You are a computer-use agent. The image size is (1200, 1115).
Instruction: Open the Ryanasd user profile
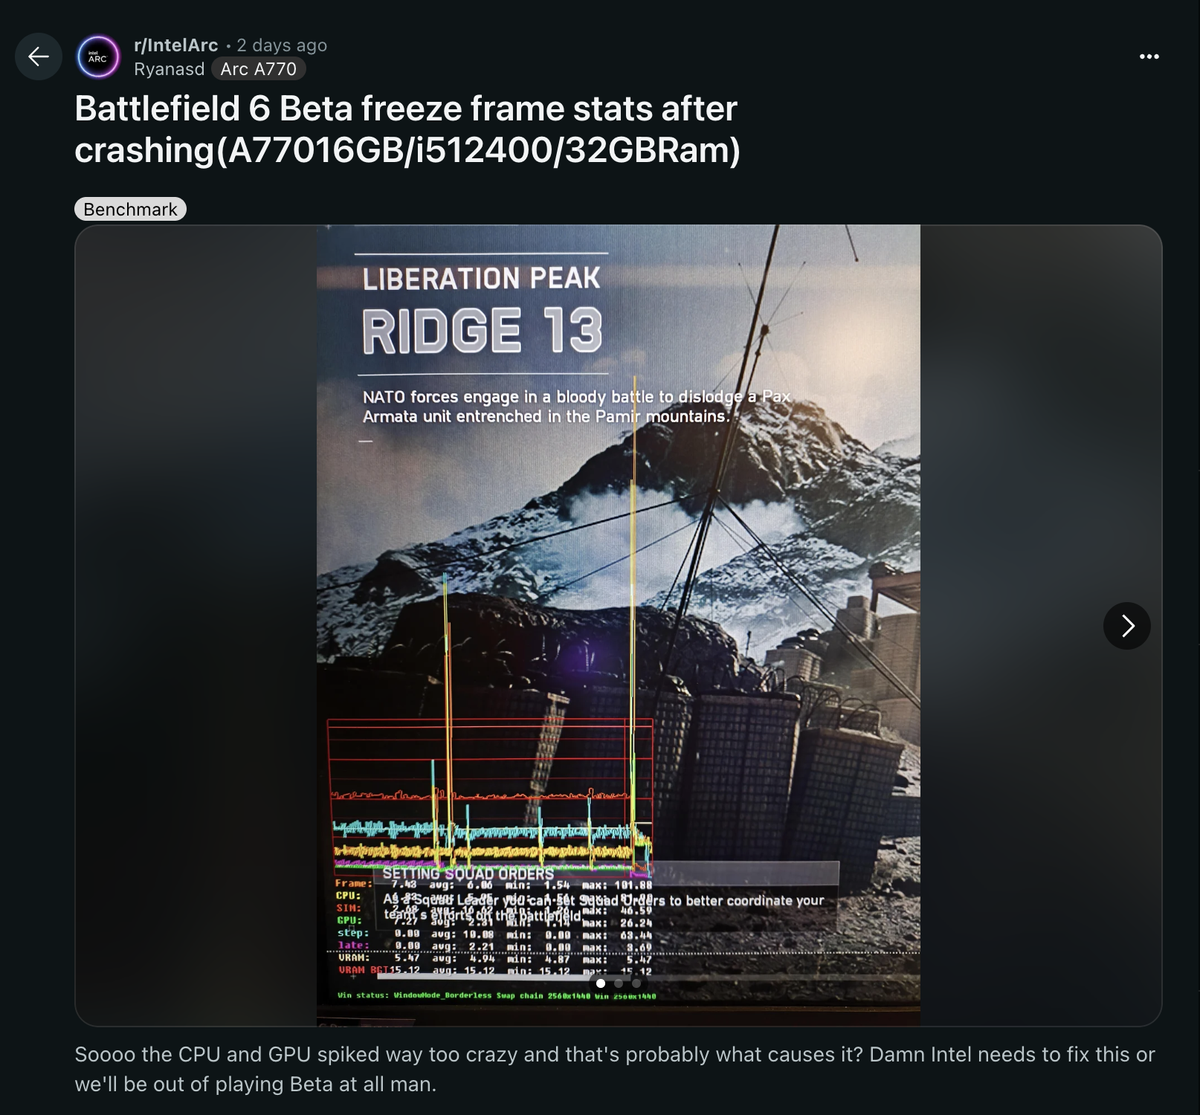pyautogui.click(x=169, y=69)
